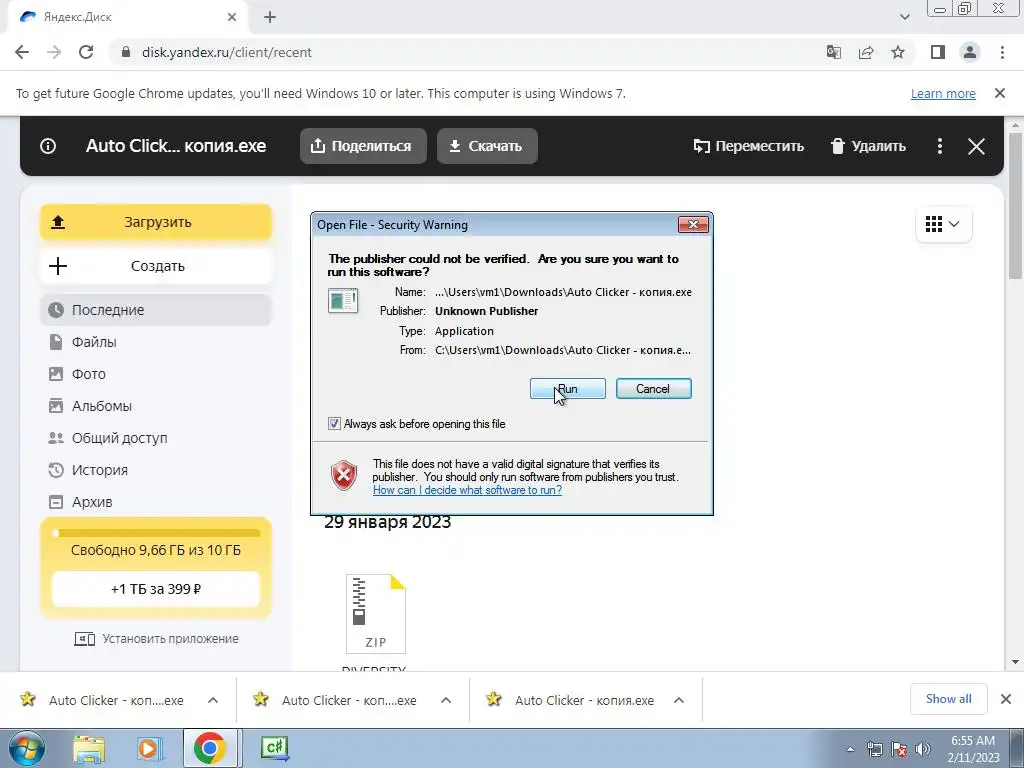The width and height of the screenshot is (1024, 768).
Task: Open the Windows Start menu
Action: [27, 748]
